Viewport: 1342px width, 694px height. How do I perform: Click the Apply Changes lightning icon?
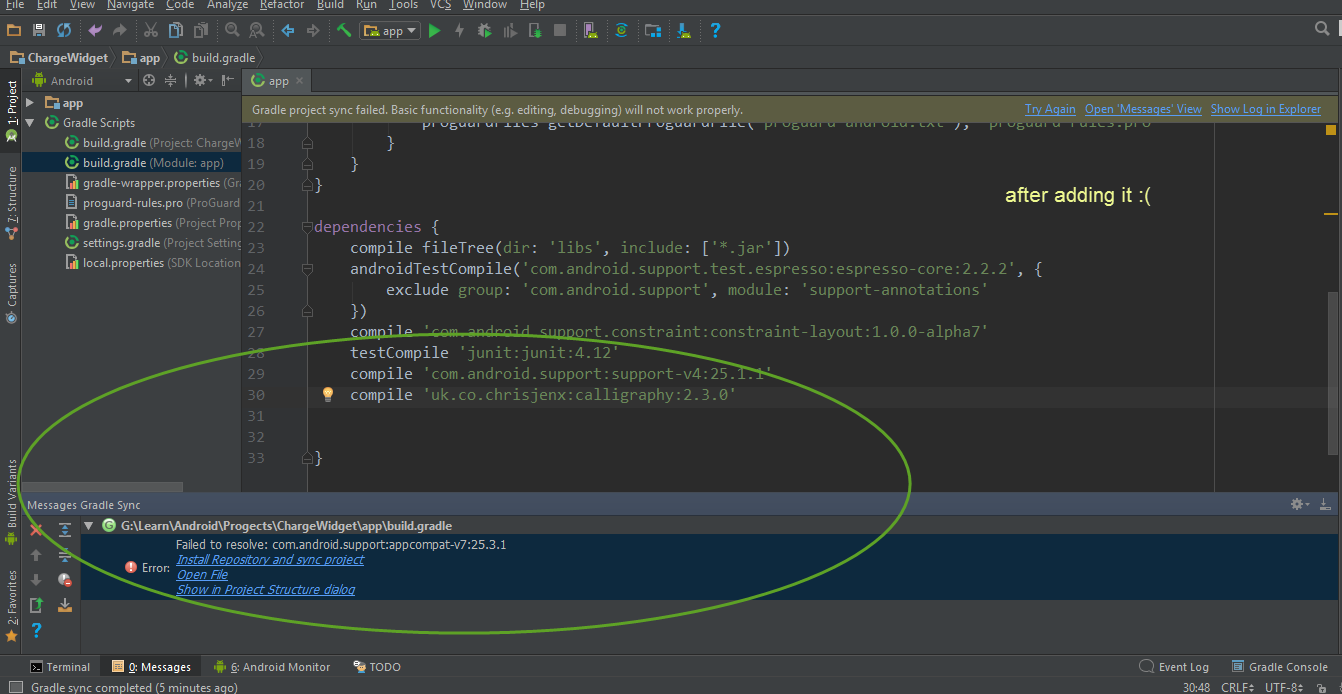tap(460, 31)
